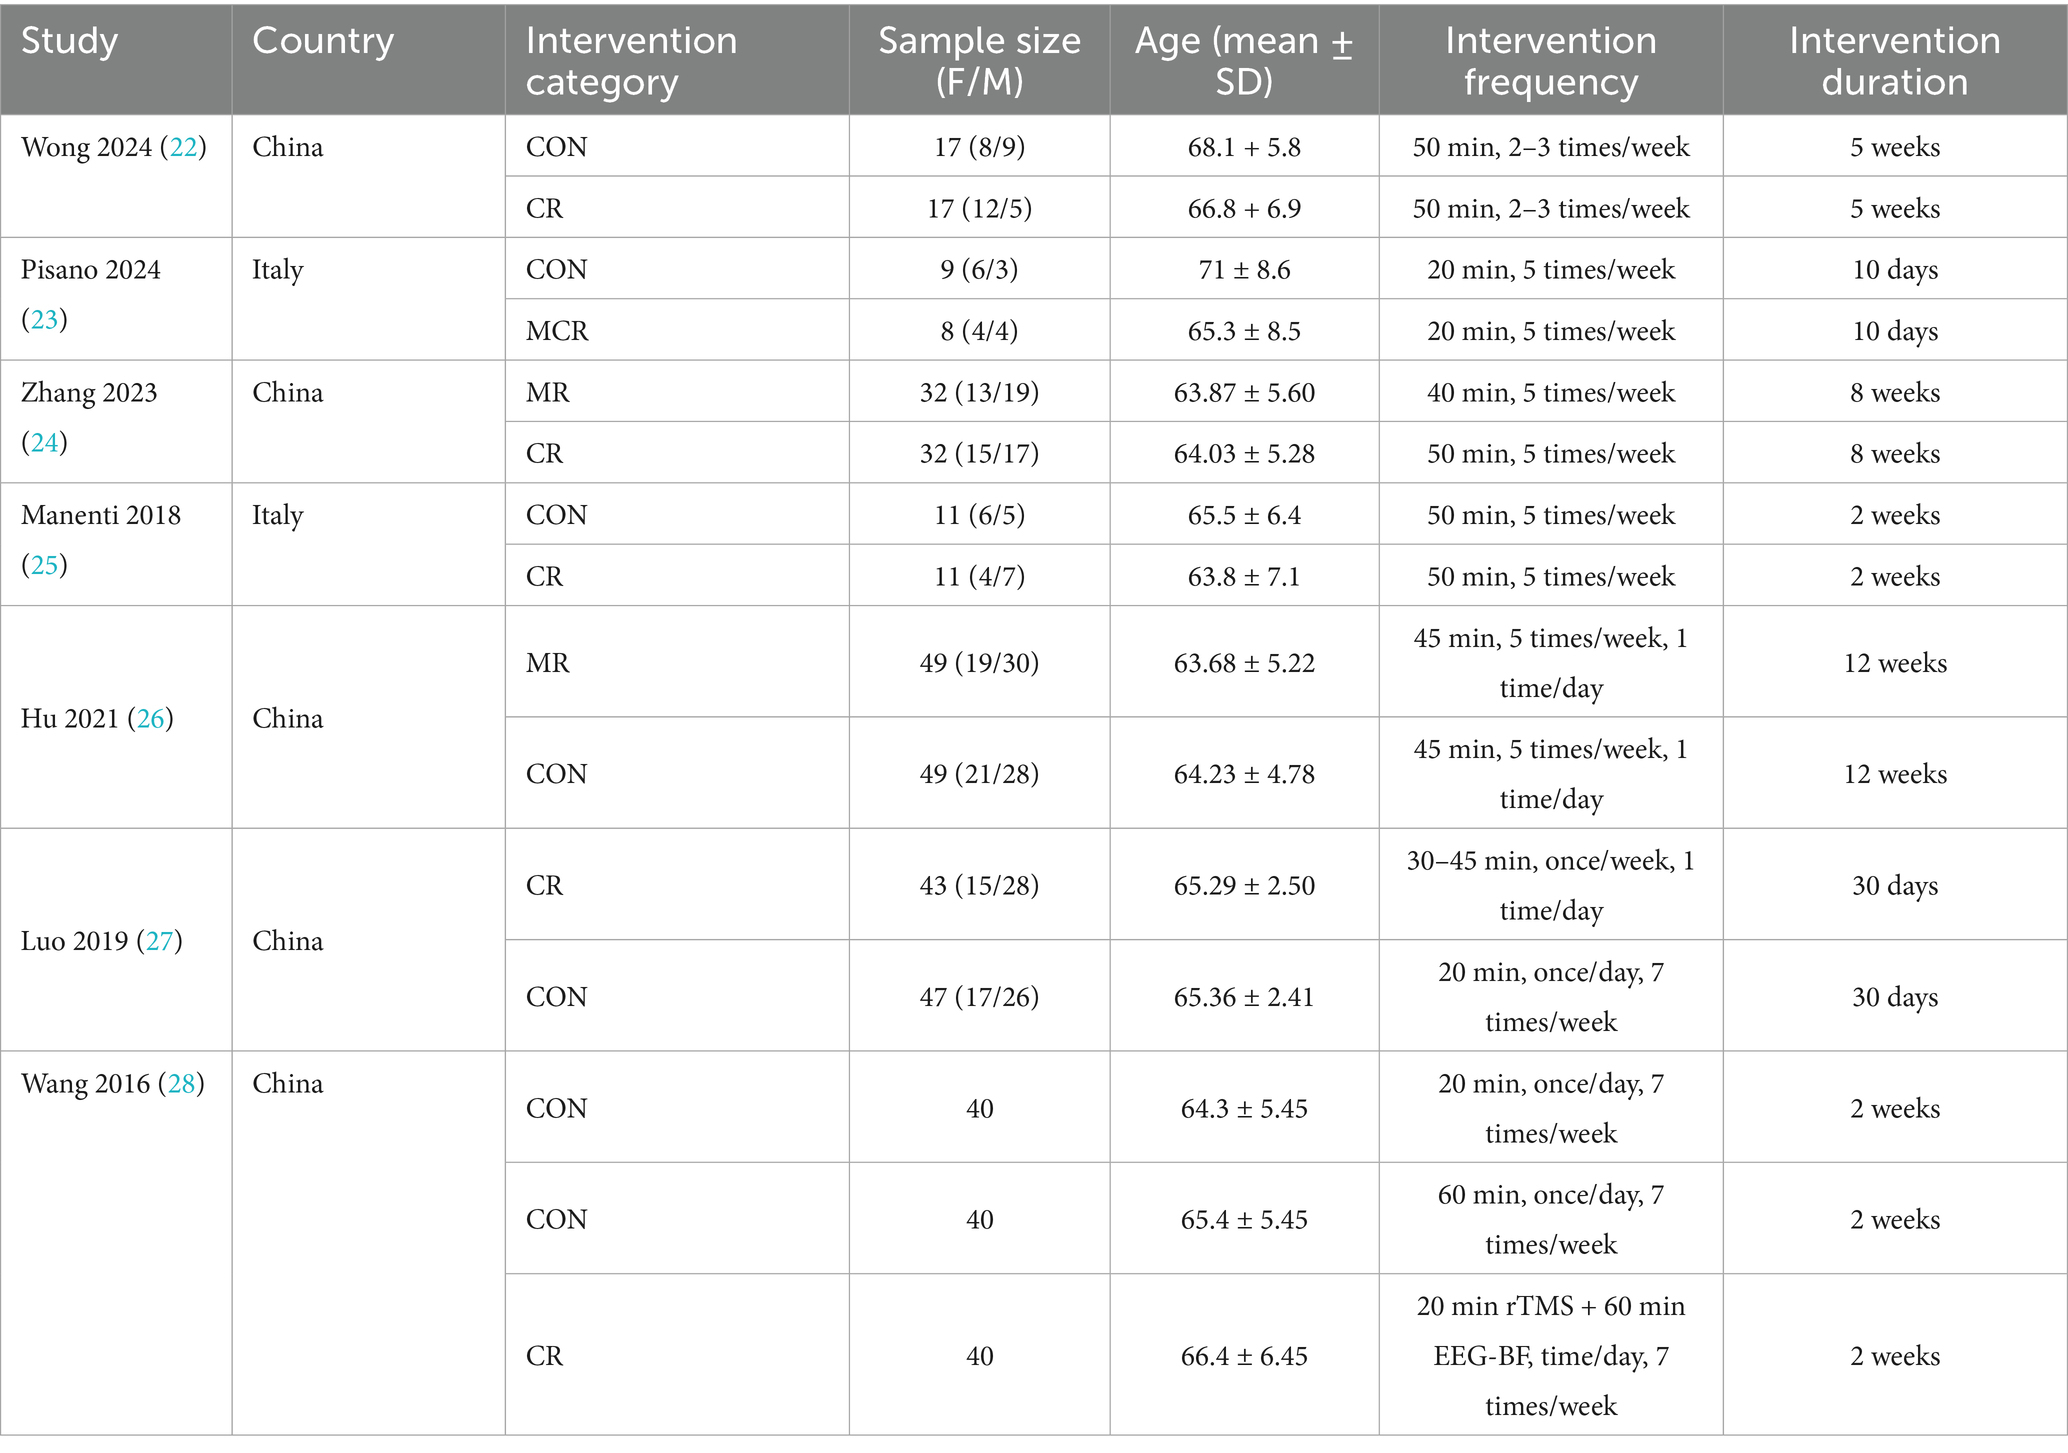Select the Country column header
The image size is (2068, 1453).
click(x=323, y=41)
